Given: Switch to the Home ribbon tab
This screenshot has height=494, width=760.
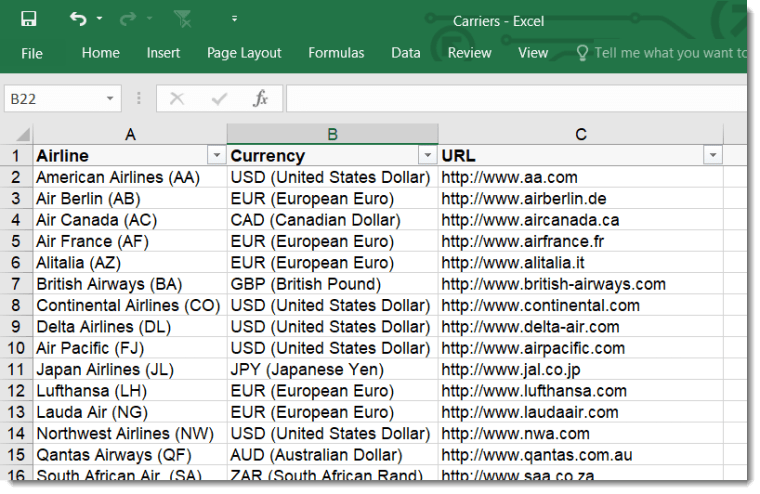Looking at the screenshot, I should 101,53.
